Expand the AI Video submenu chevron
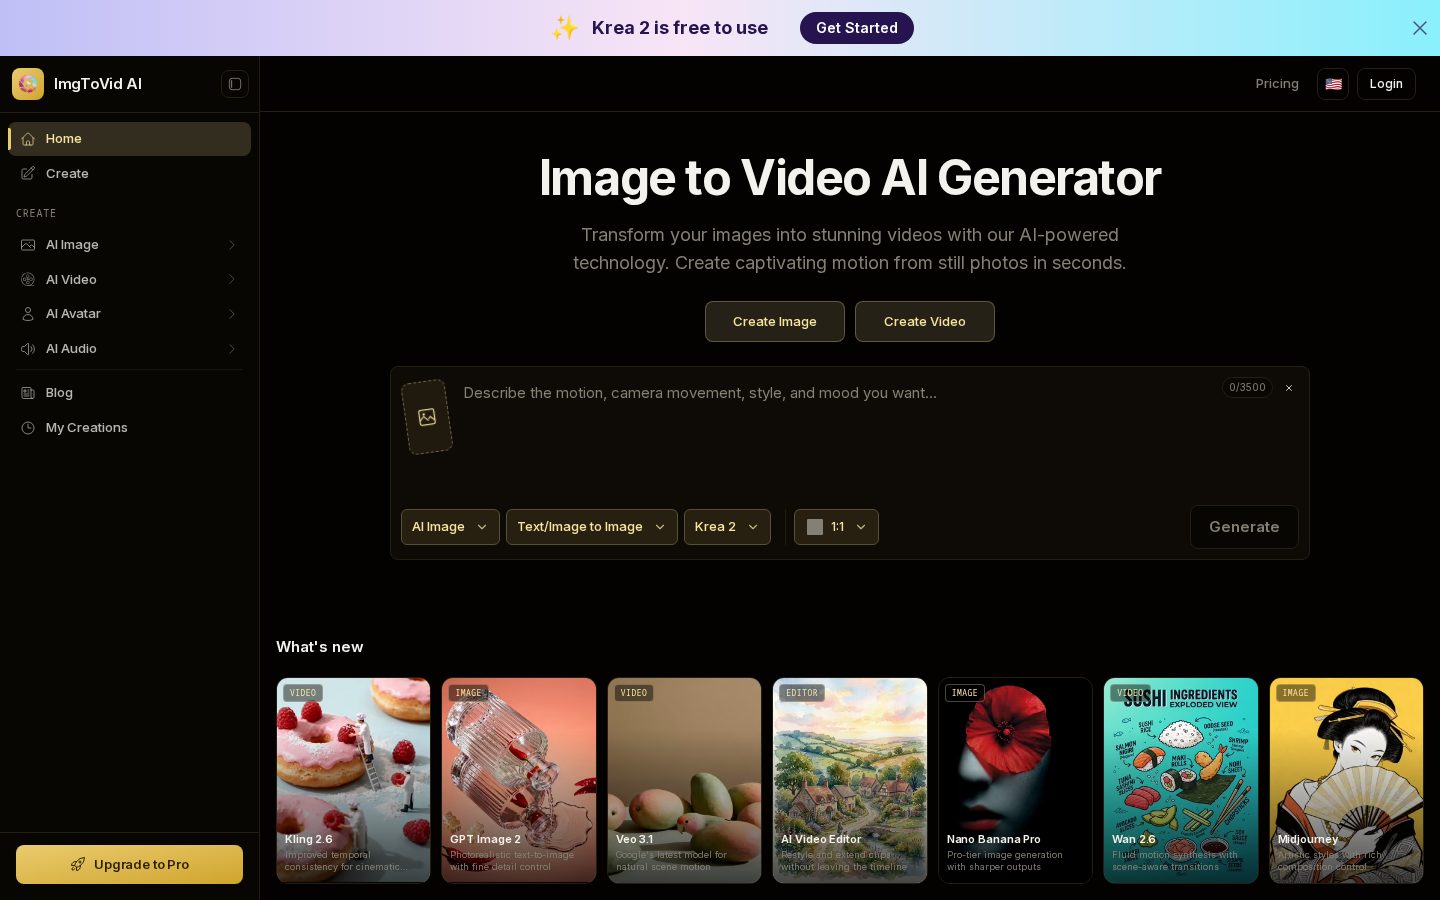Screen dimensions: 1440x900 click(232, 280)
